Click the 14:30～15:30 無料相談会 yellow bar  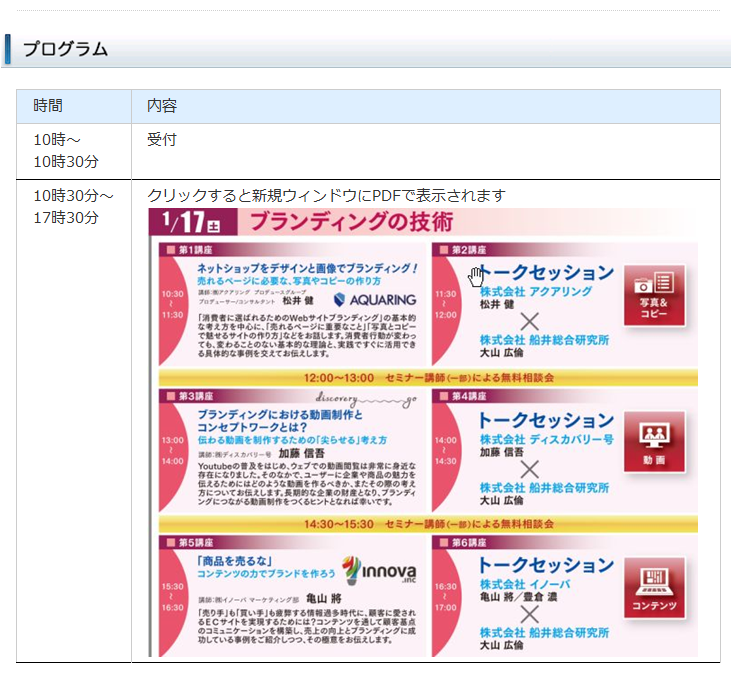click(x=428, y=524)
